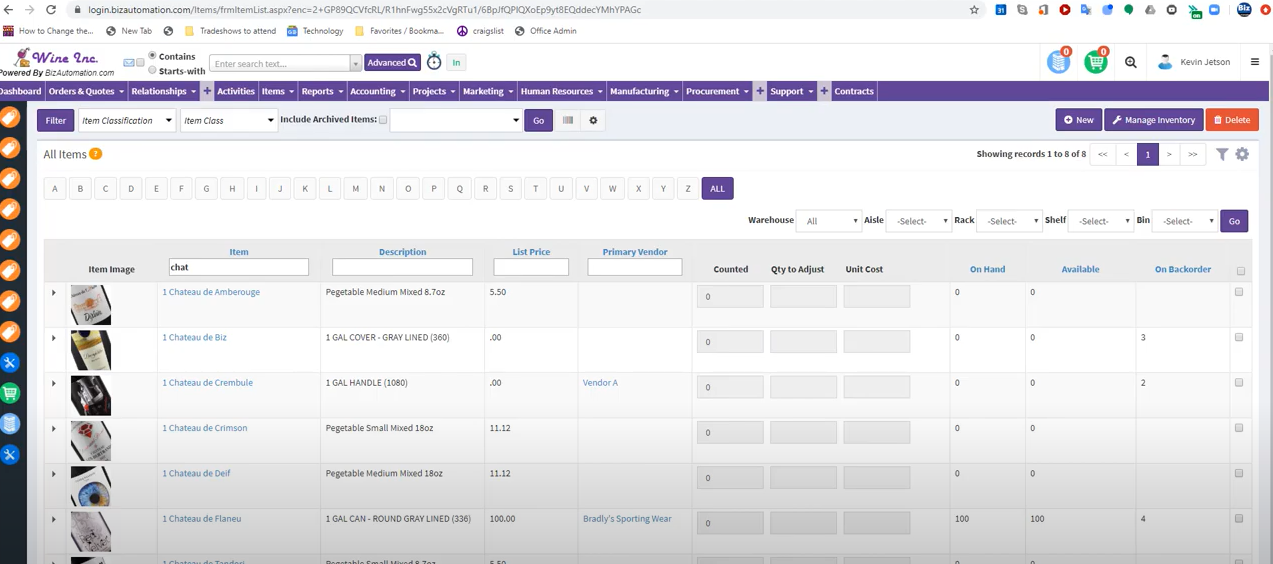1273x564 pixels.
Task: Open the Zoom extension icon
Action: (1215, 10)
